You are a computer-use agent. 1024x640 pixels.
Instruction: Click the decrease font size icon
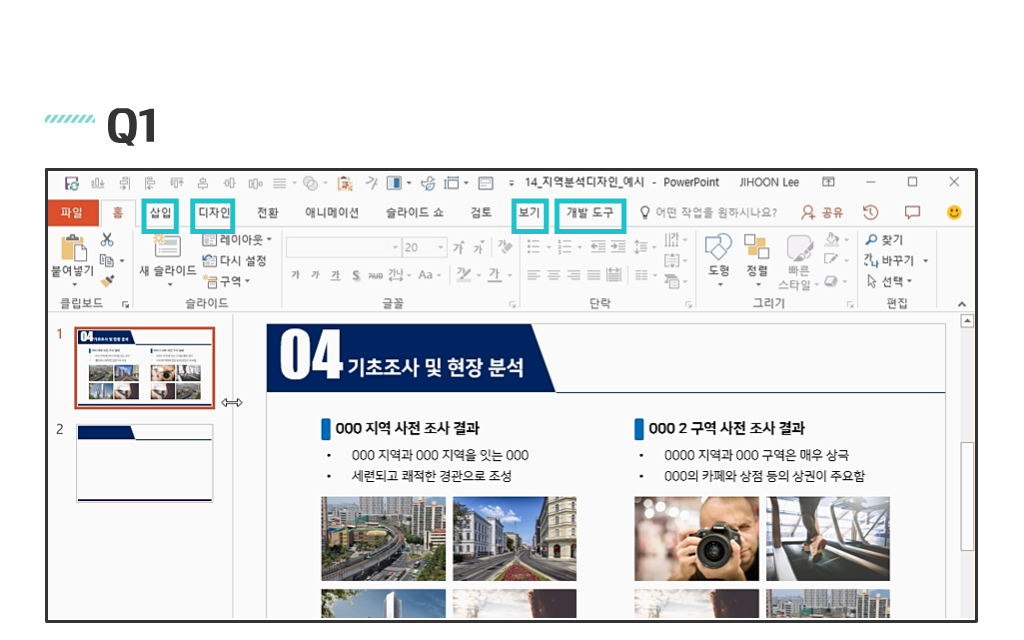click(479, 248)
